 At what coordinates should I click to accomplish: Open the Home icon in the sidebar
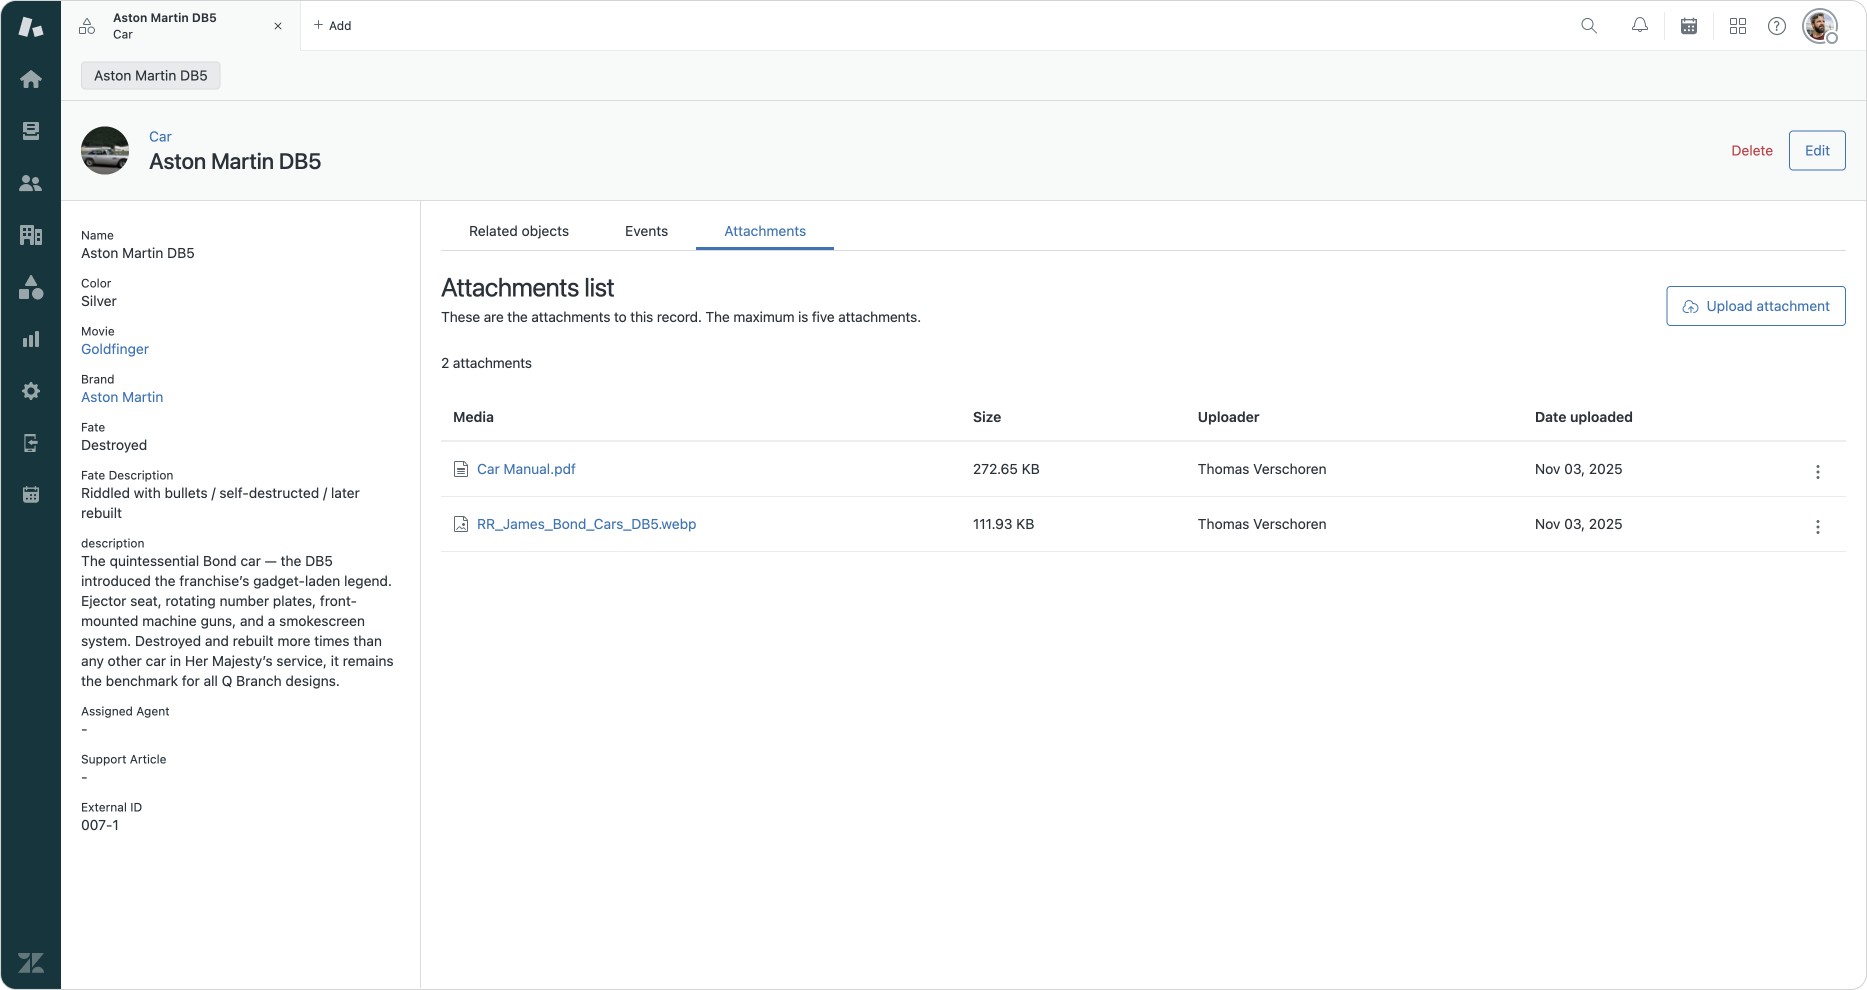click(31, 79)
